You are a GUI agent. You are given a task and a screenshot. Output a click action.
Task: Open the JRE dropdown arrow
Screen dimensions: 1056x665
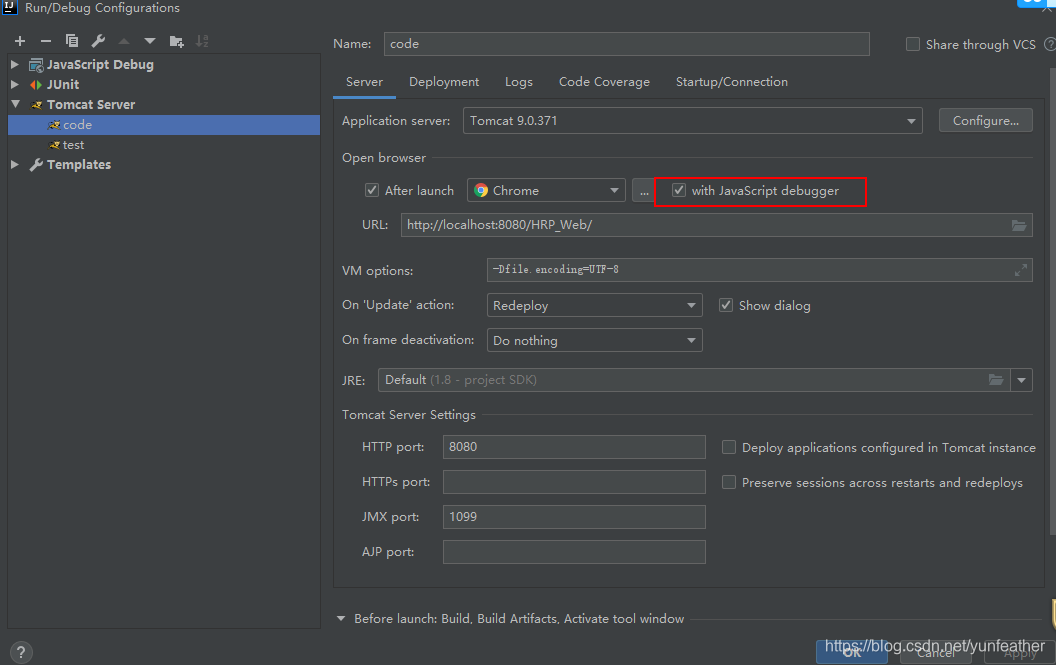pyautogui.click(x=1022, y=380)
